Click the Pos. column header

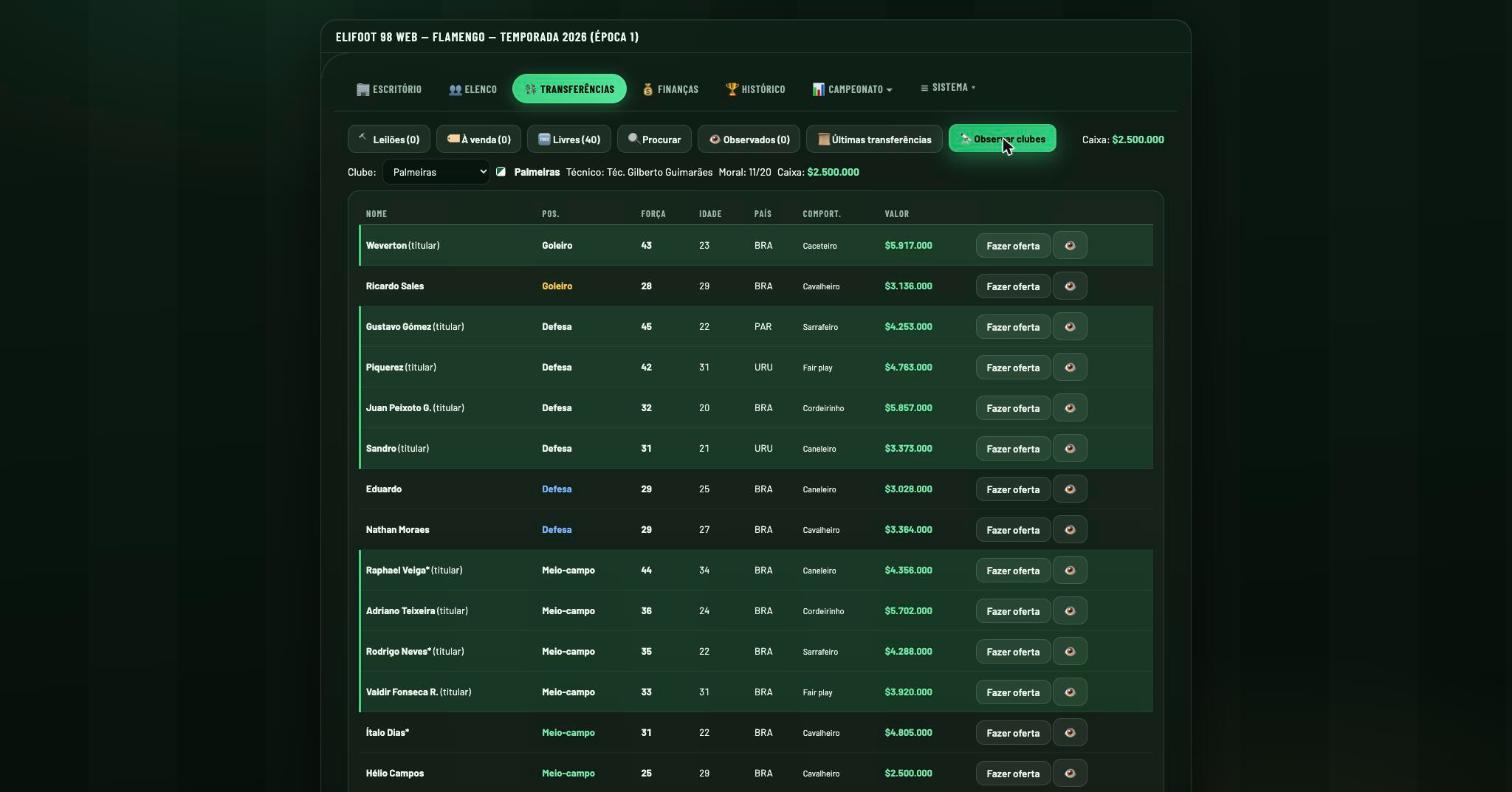[x=550, y=214]
